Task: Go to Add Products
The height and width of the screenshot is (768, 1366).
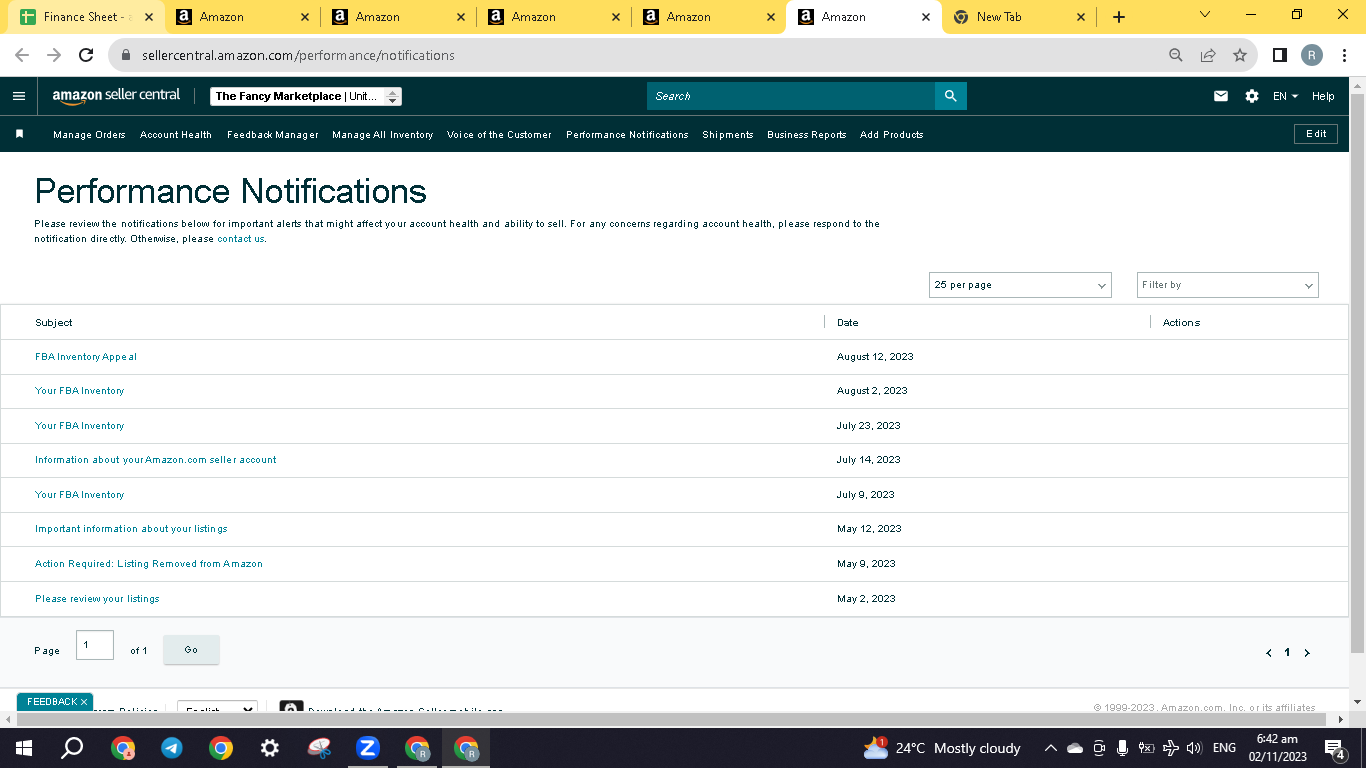Action: click(892, 135)
